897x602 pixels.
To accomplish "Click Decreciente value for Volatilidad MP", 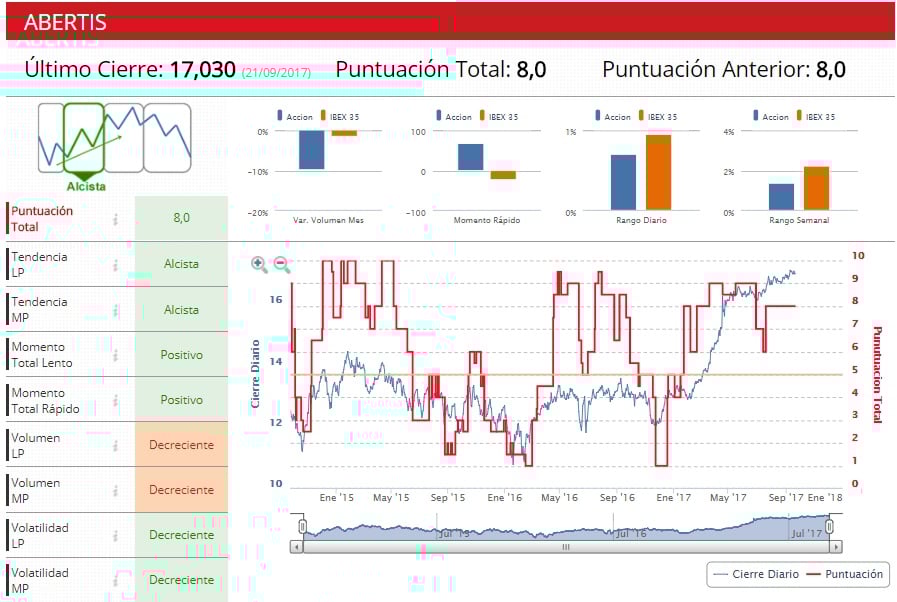I will pyautogui.click(x=181, y=580).
